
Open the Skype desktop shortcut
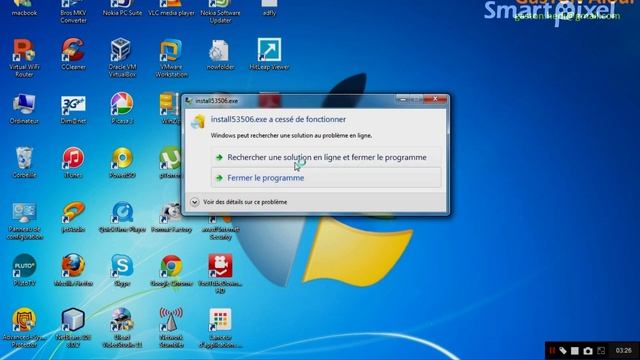[122, 270]
